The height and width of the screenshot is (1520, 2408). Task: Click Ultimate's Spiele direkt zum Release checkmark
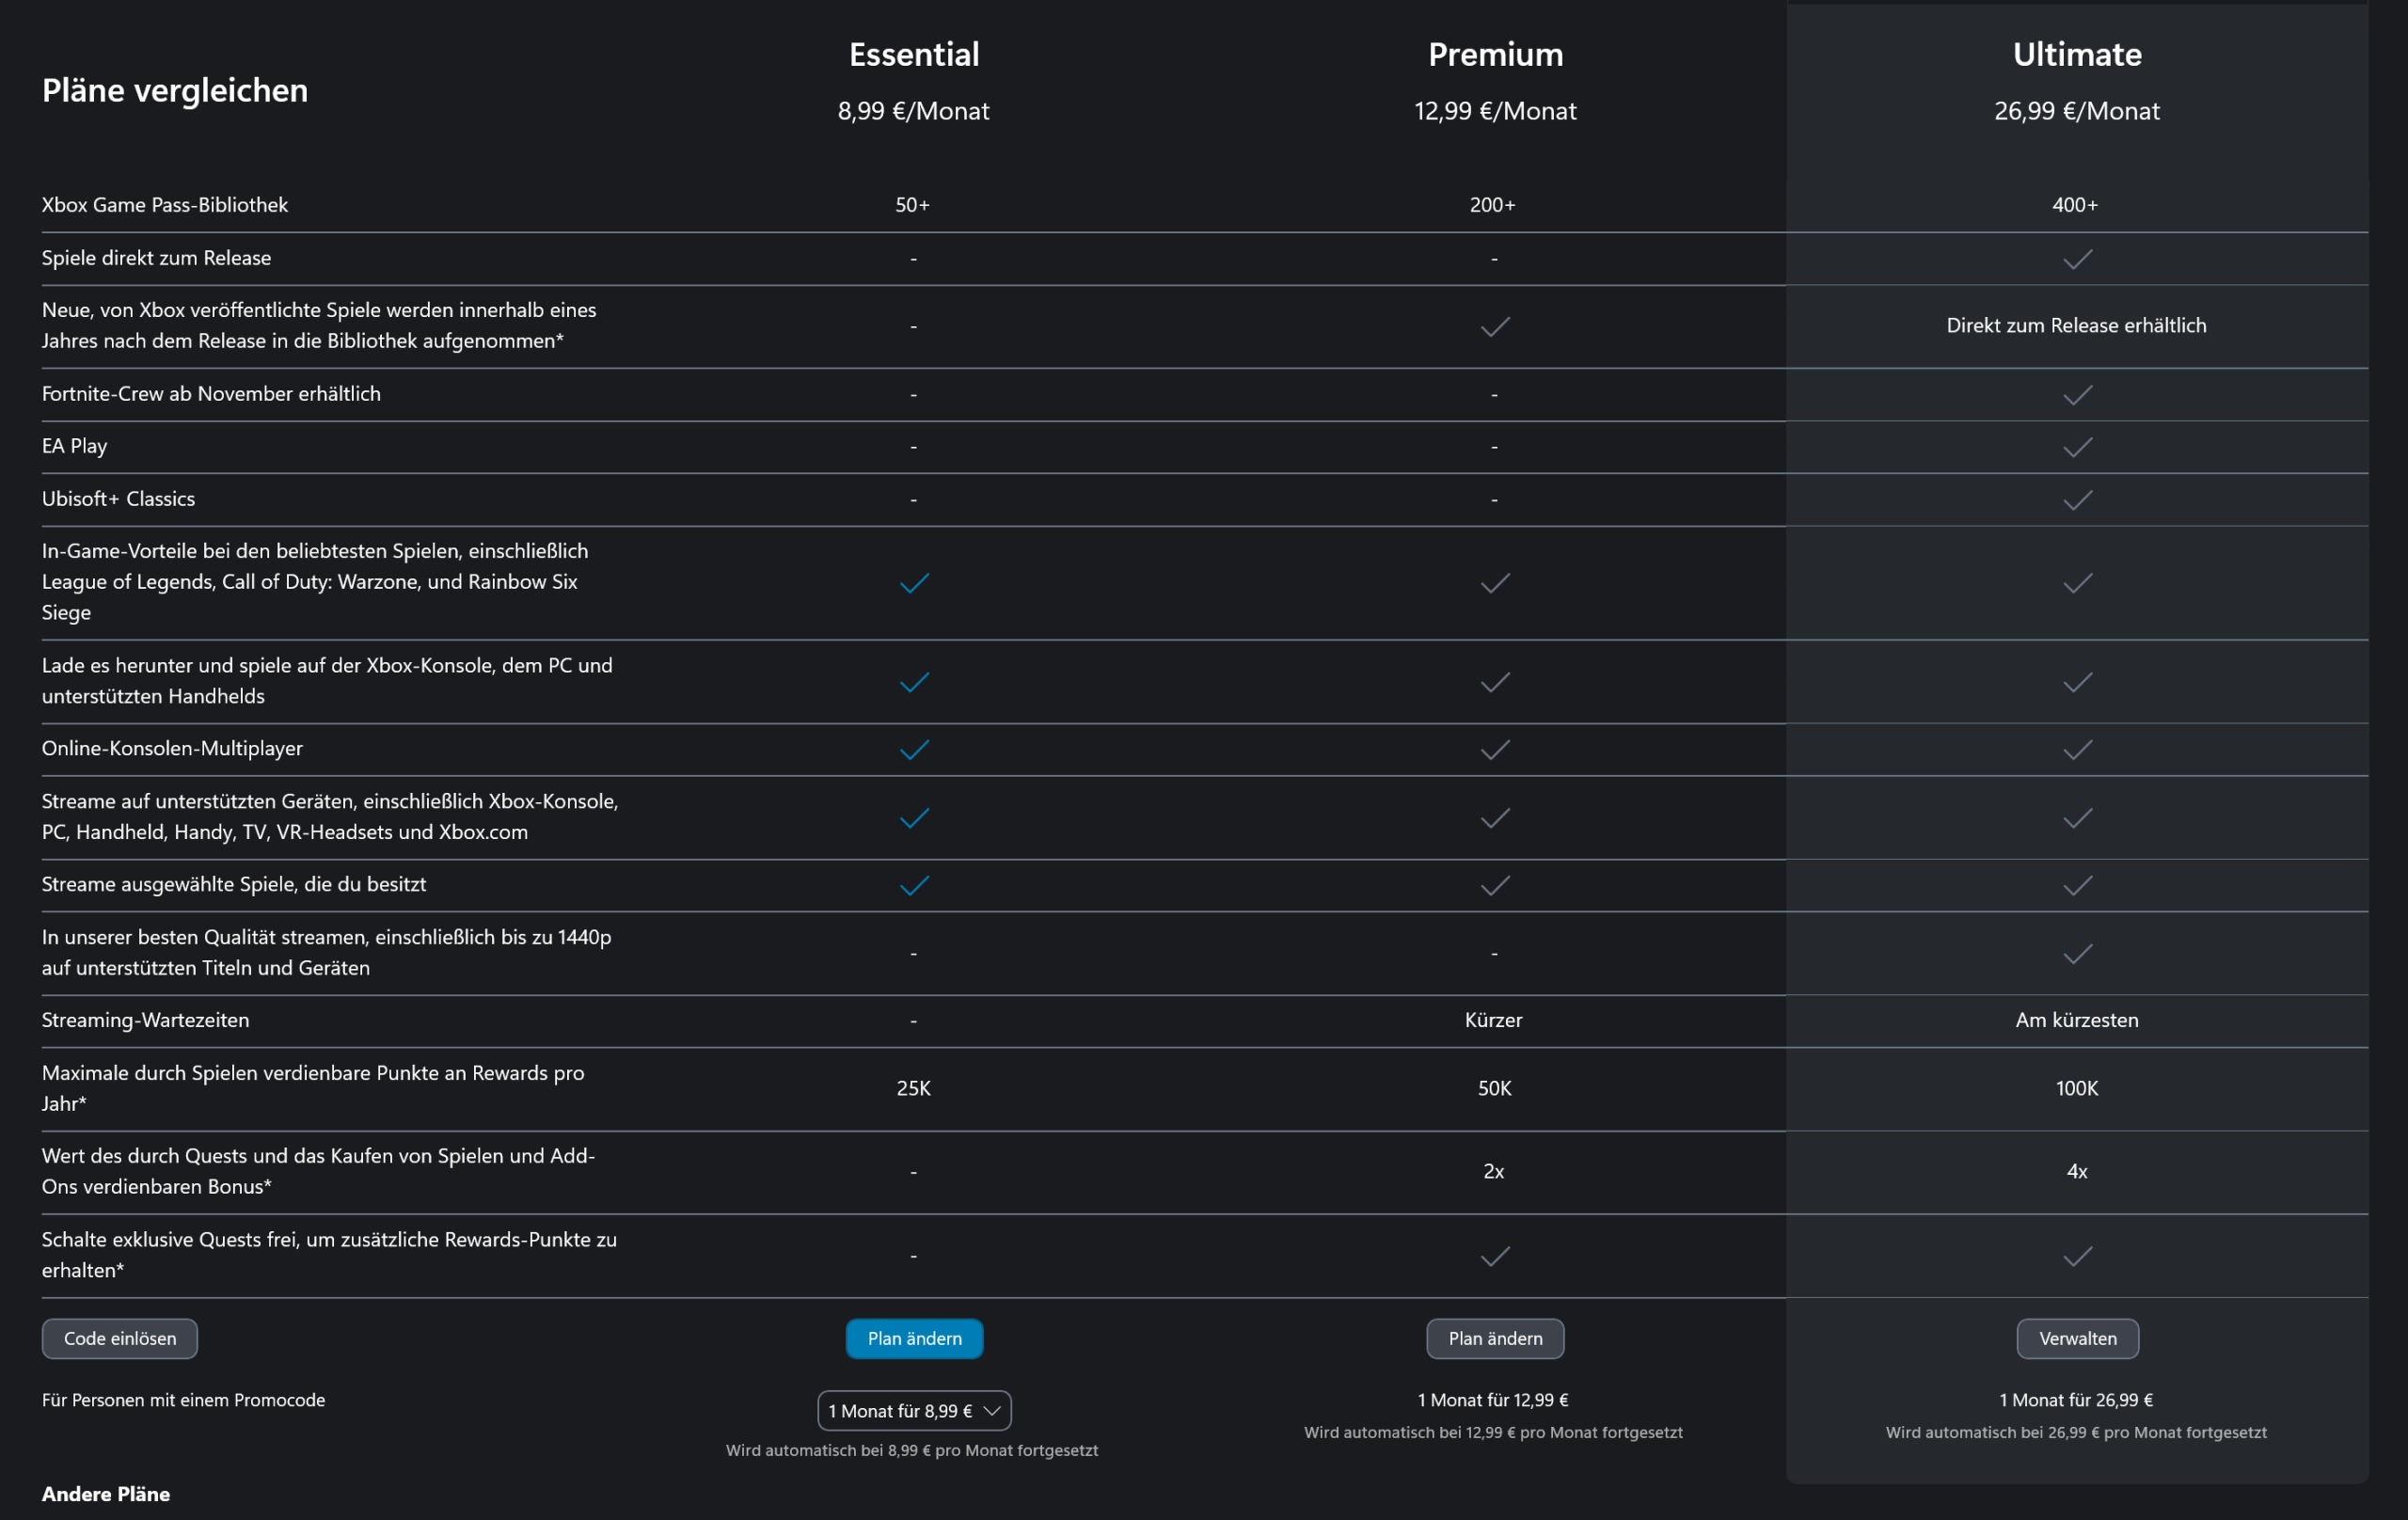tap(2077, 259)
